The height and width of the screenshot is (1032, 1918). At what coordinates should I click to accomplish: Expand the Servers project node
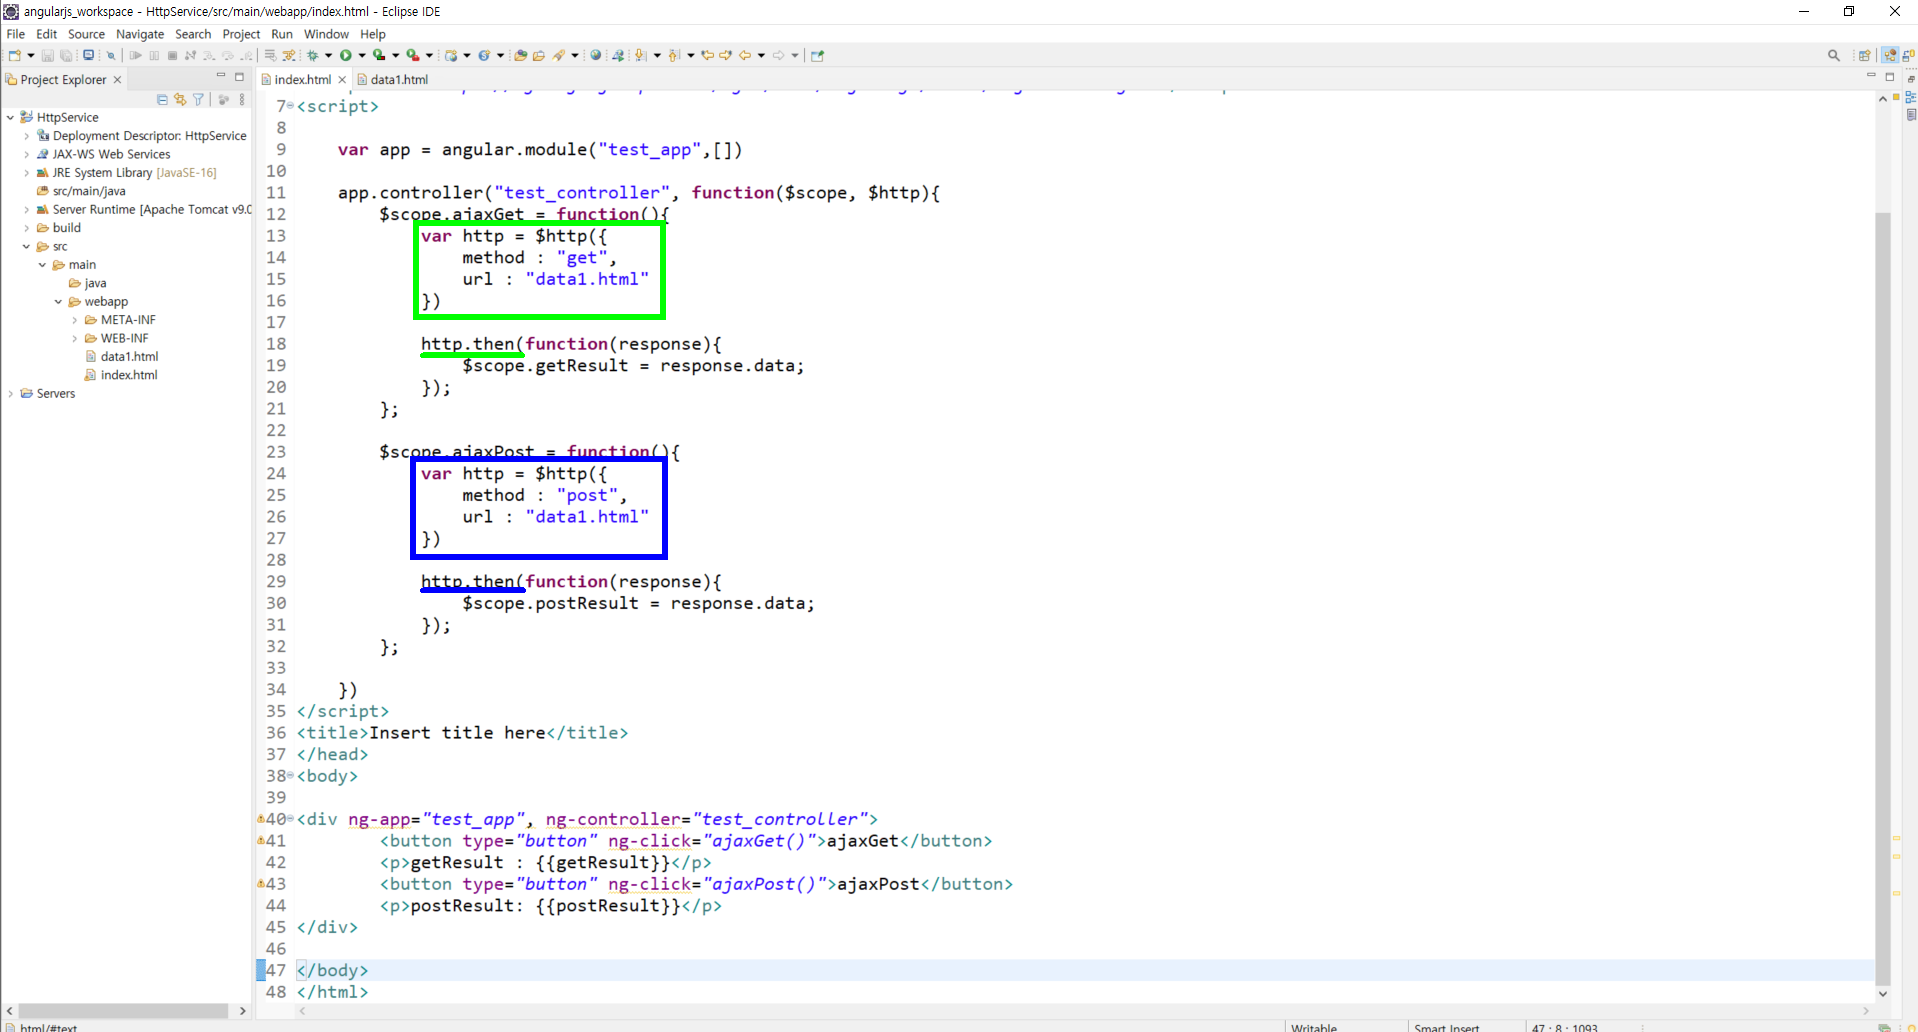tap(11, 394)
